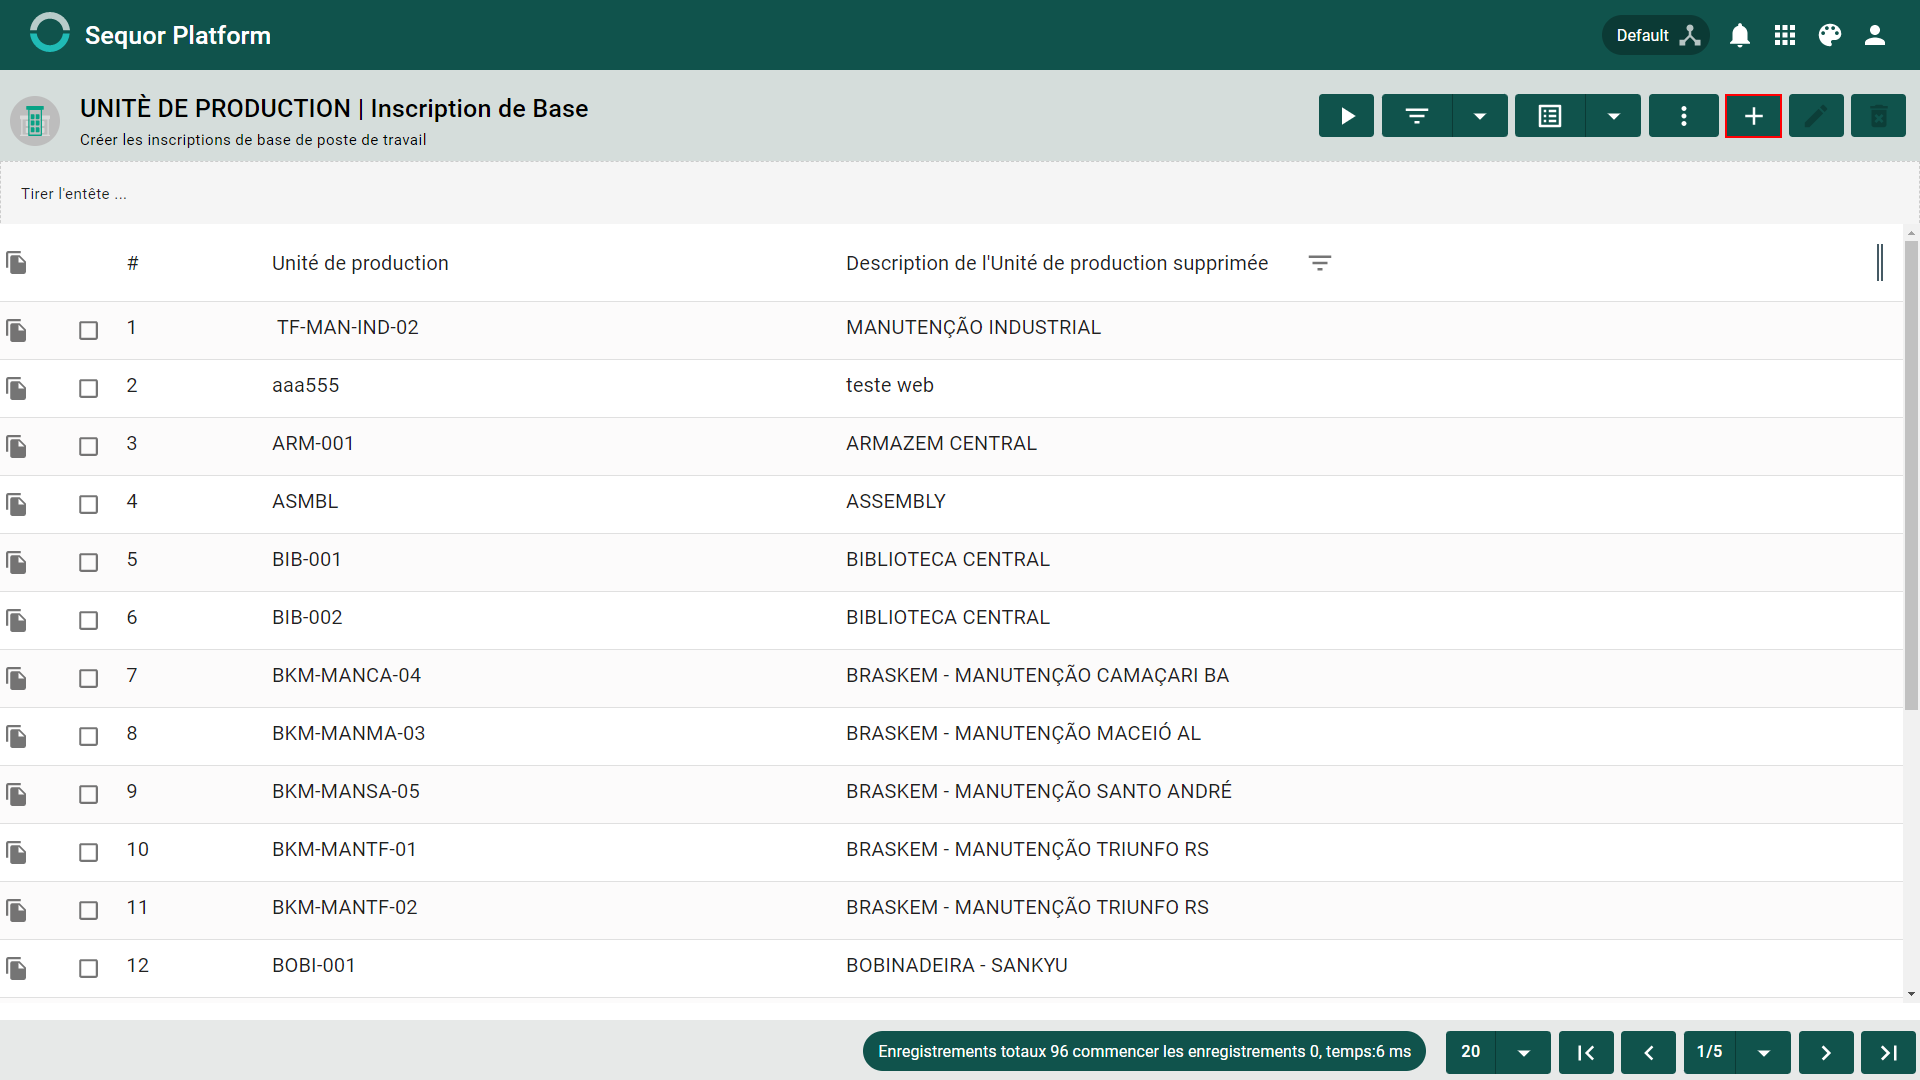Image resolution: width=1920 pixels, height=1080 pixels.
Task: Check the box for BKM-MANCA-04
Action: point(89,678)
